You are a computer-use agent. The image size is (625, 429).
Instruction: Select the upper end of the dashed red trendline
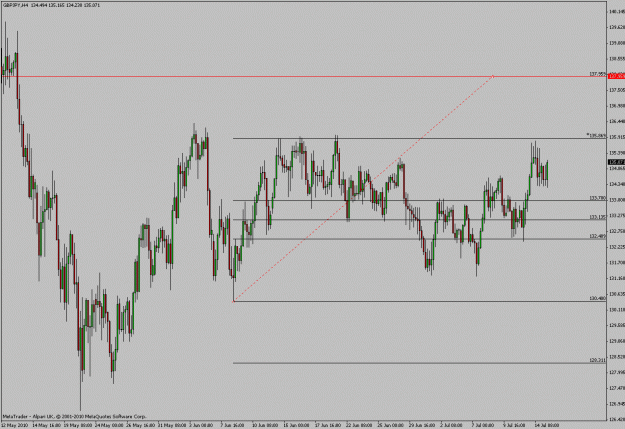pyautogui.click(x=493, y=76)
